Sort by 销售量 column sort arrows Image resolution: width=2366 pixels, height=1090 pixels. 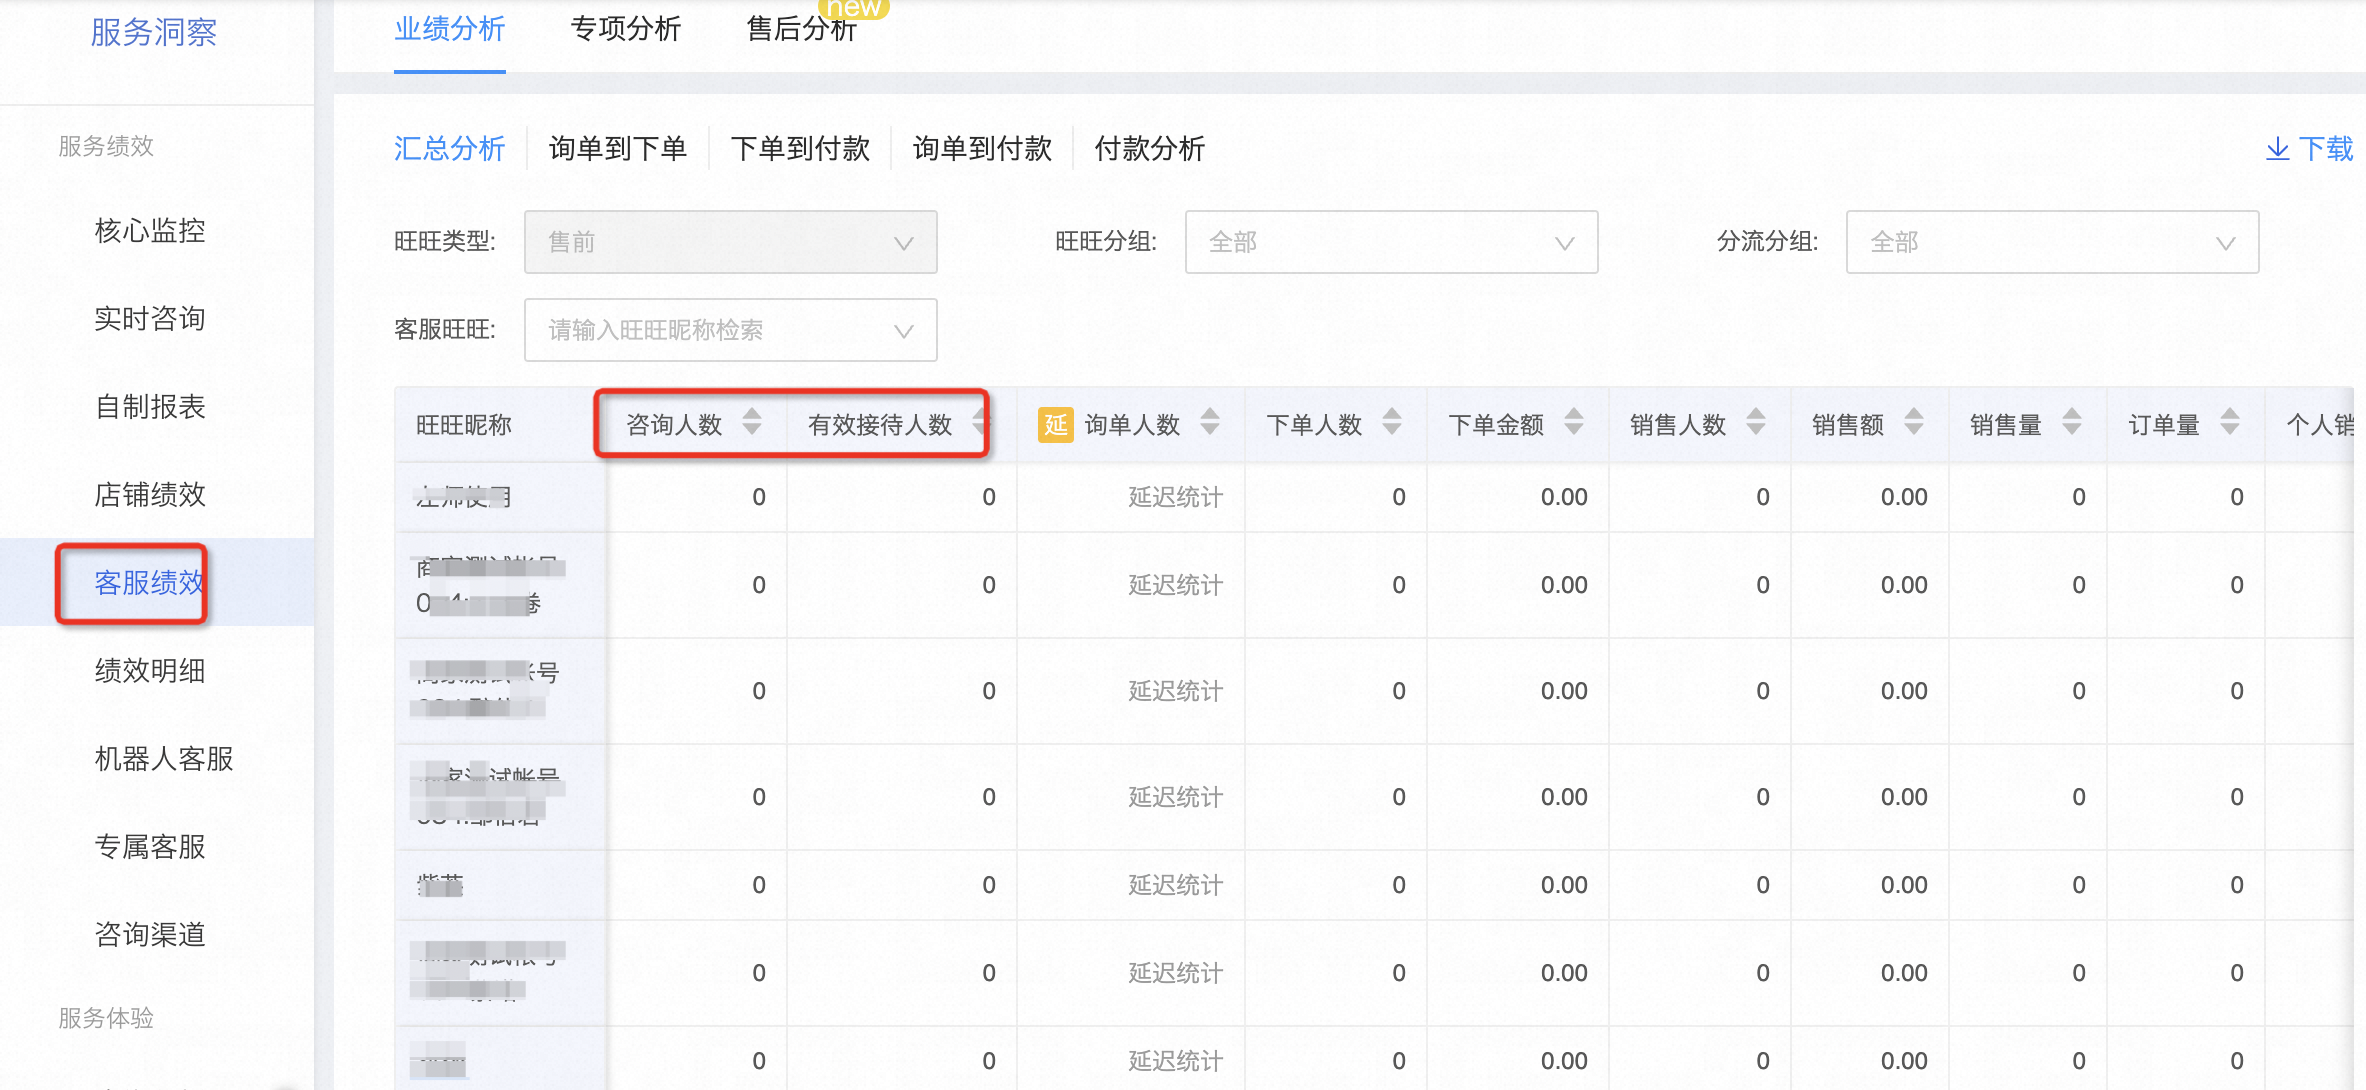point(2072,423)
